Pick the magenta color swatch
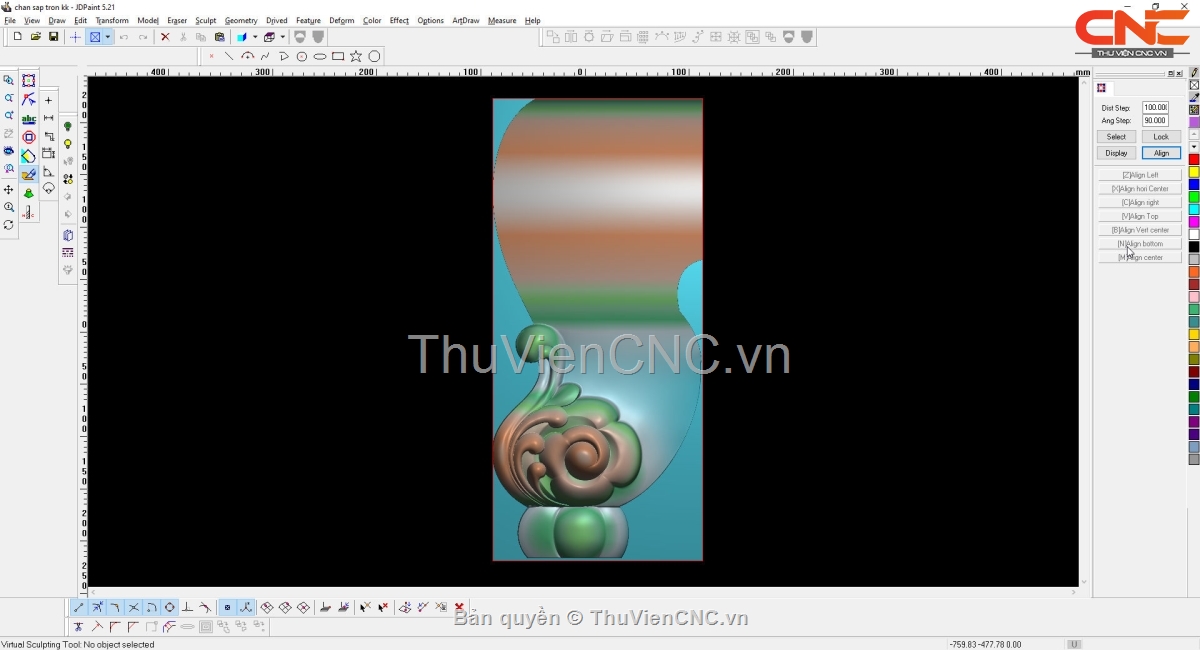This screenshot has height=650, width=1200. click(1194, 222)
